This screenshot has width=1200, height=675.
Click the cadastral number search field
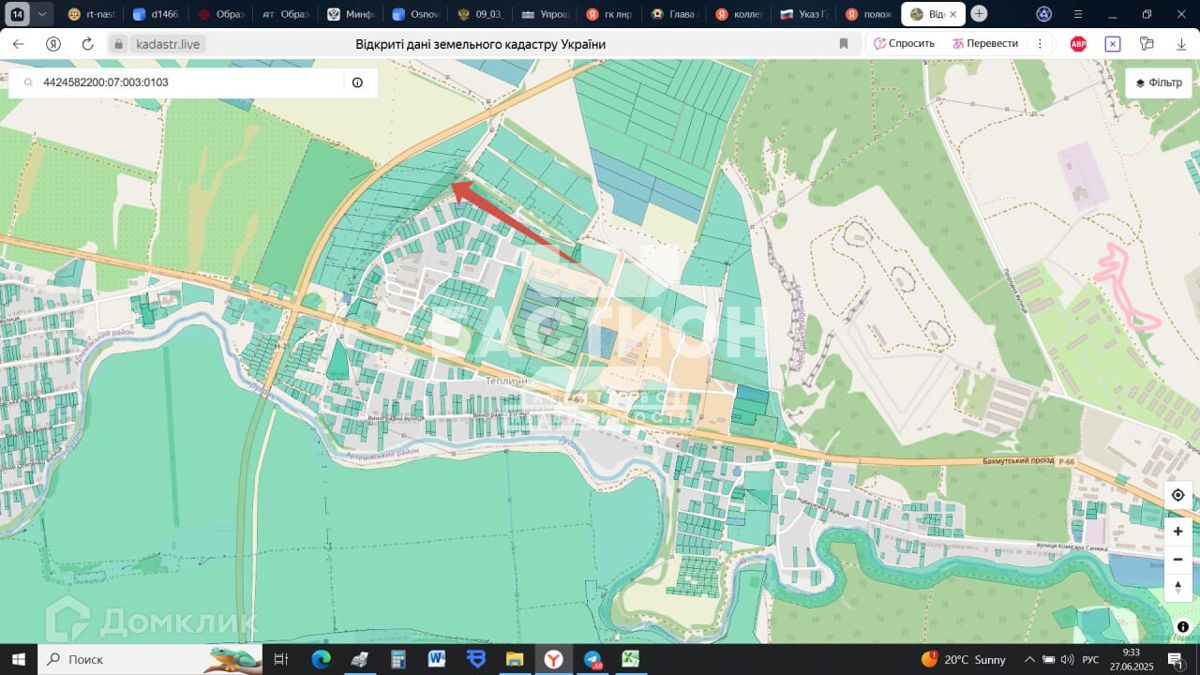[x=190, y=83]
